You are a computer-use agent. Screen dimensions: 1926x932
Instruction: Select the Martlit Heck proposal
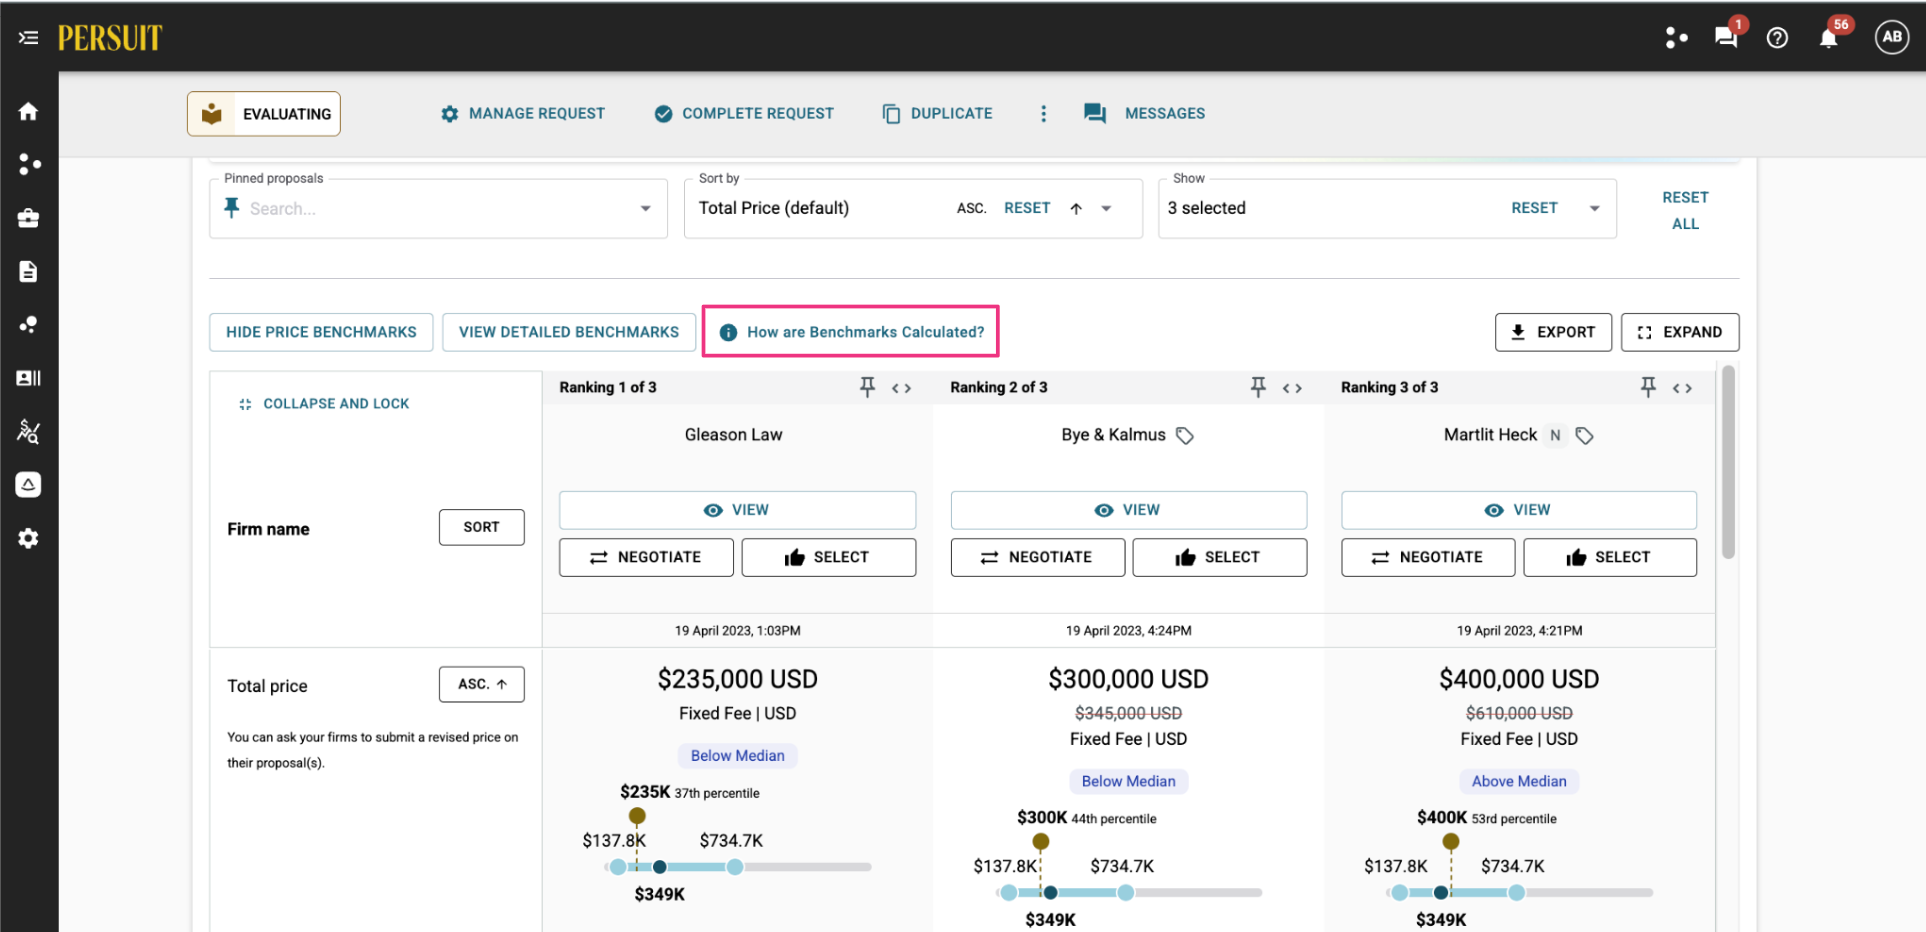(1610, 557)
